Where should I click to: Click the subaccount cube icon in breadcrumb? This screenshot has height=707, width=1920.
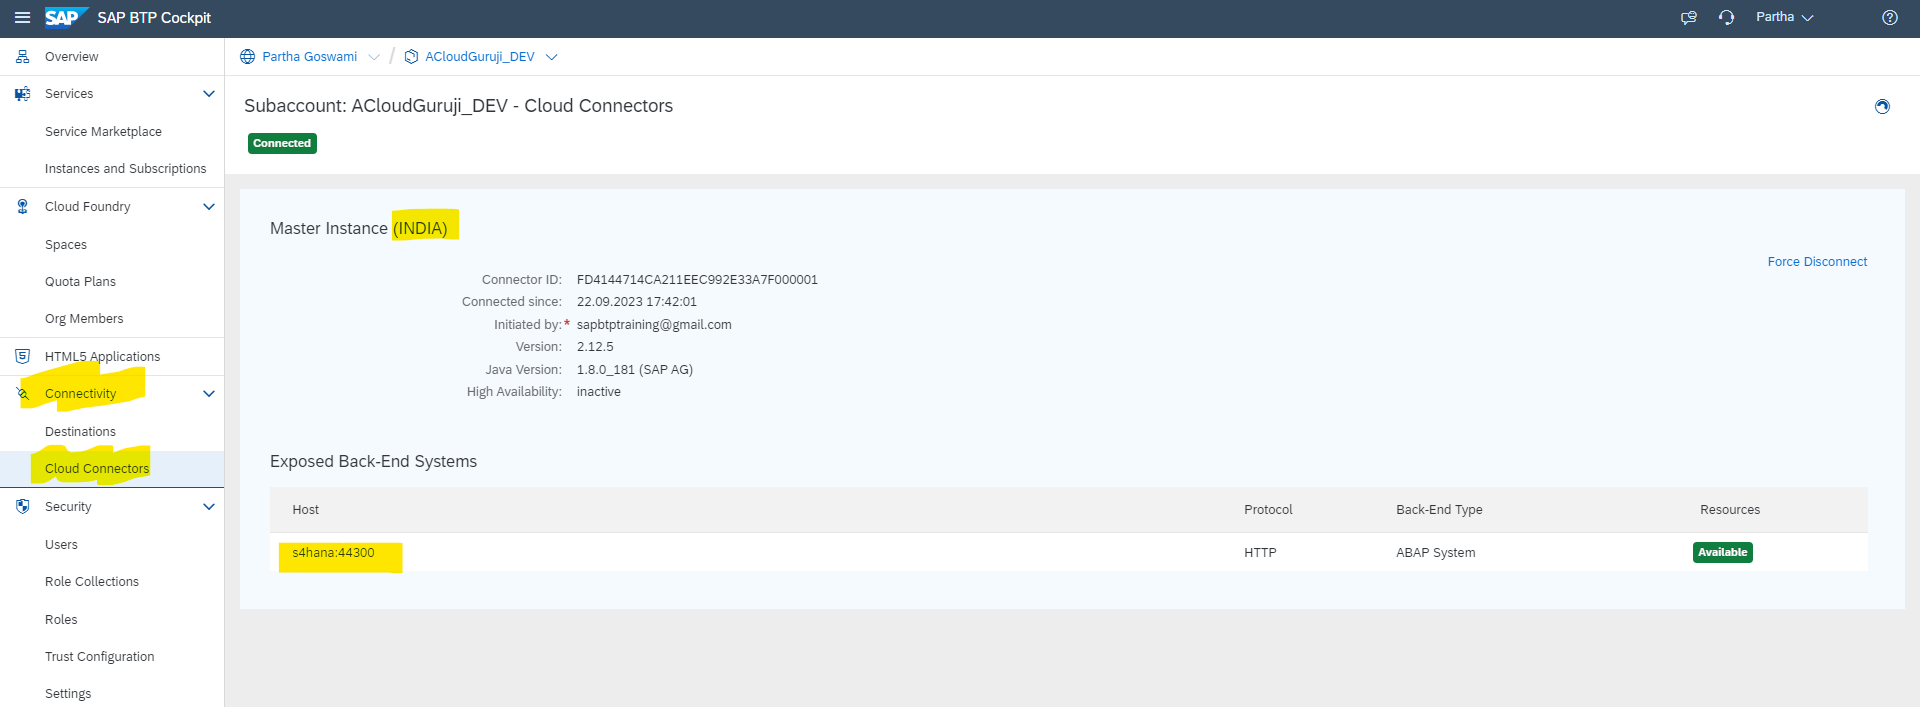tap(411, 57)
